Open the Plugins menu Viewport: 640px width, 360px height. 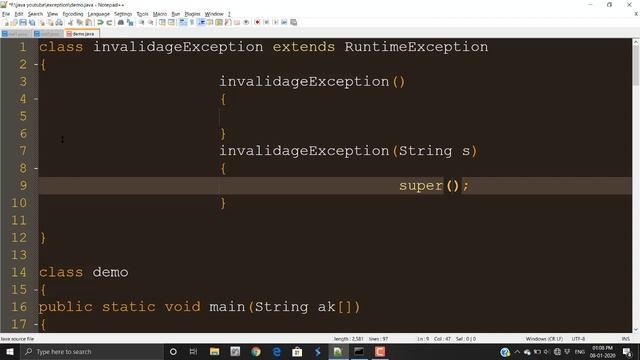[x=192, y=14]
